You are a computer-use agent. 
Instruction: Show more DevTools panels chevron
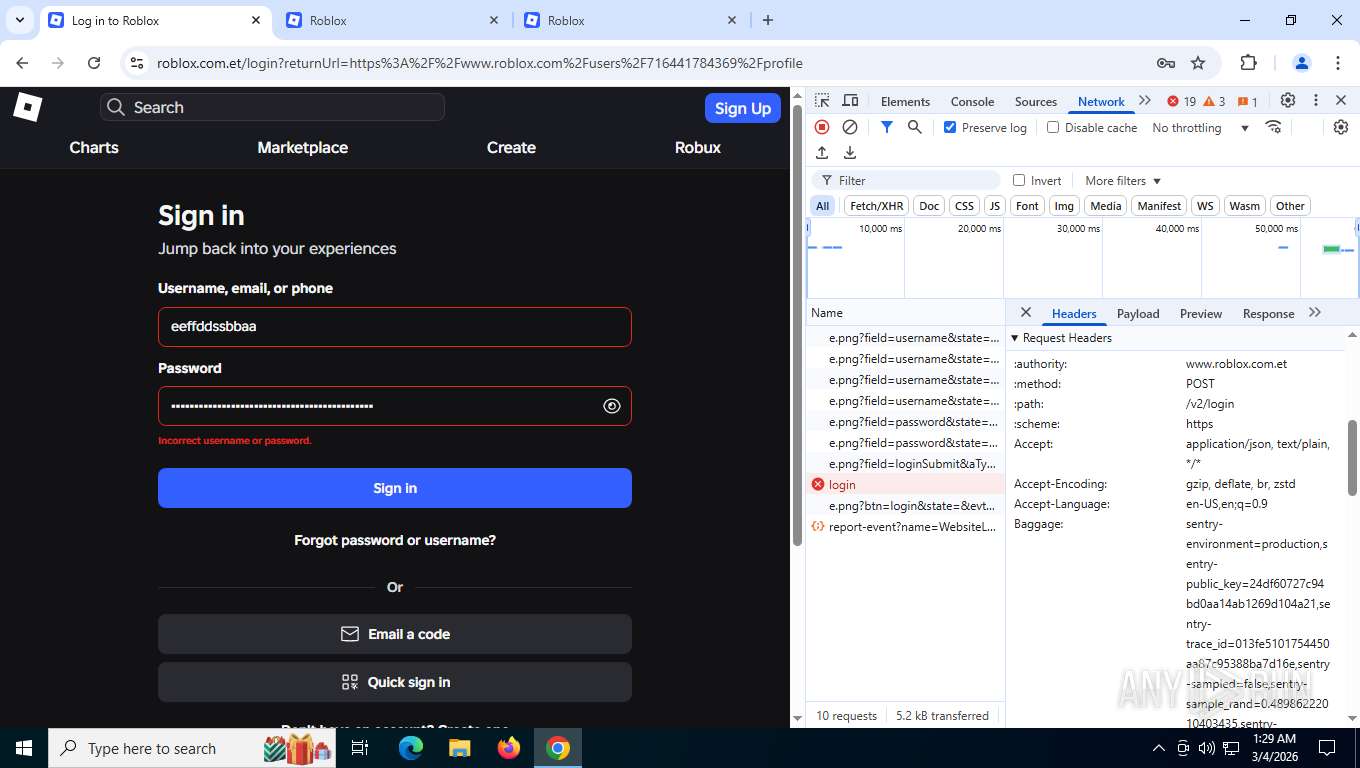coord(1145,101)
